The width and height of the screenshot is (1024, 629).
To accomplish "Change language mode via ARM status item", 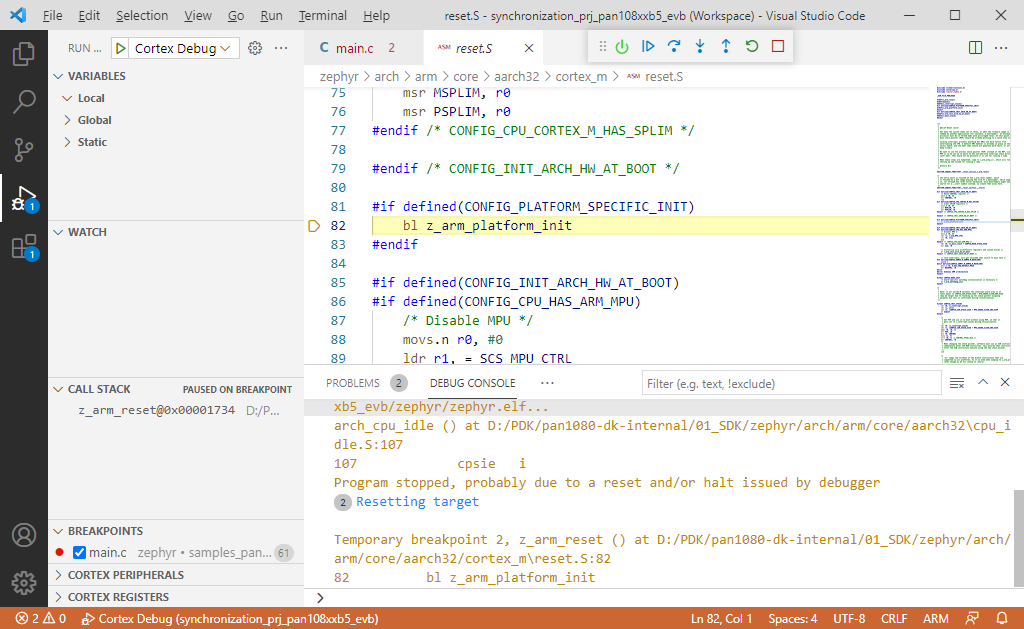I will (x=936, y=618).
